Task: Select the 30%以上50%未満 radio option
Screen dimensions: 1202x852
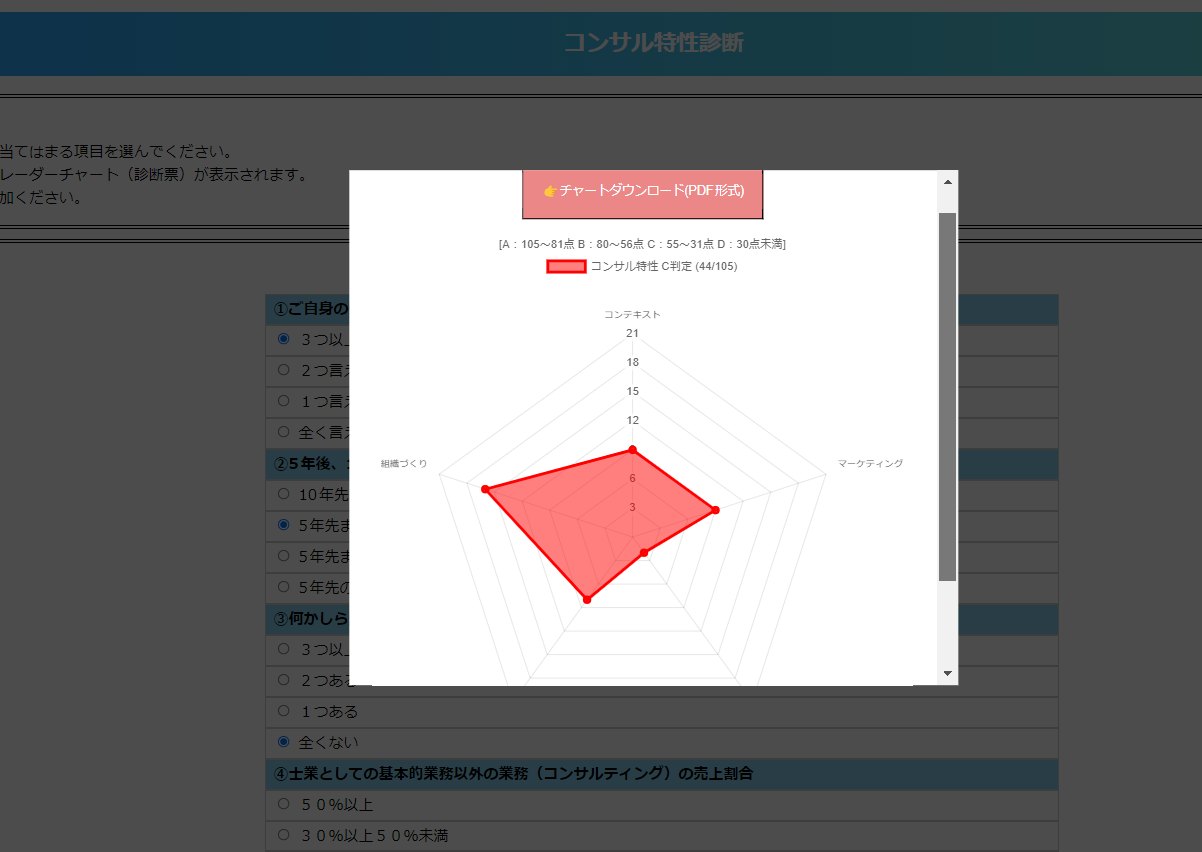Action: [x=283, y=835]
